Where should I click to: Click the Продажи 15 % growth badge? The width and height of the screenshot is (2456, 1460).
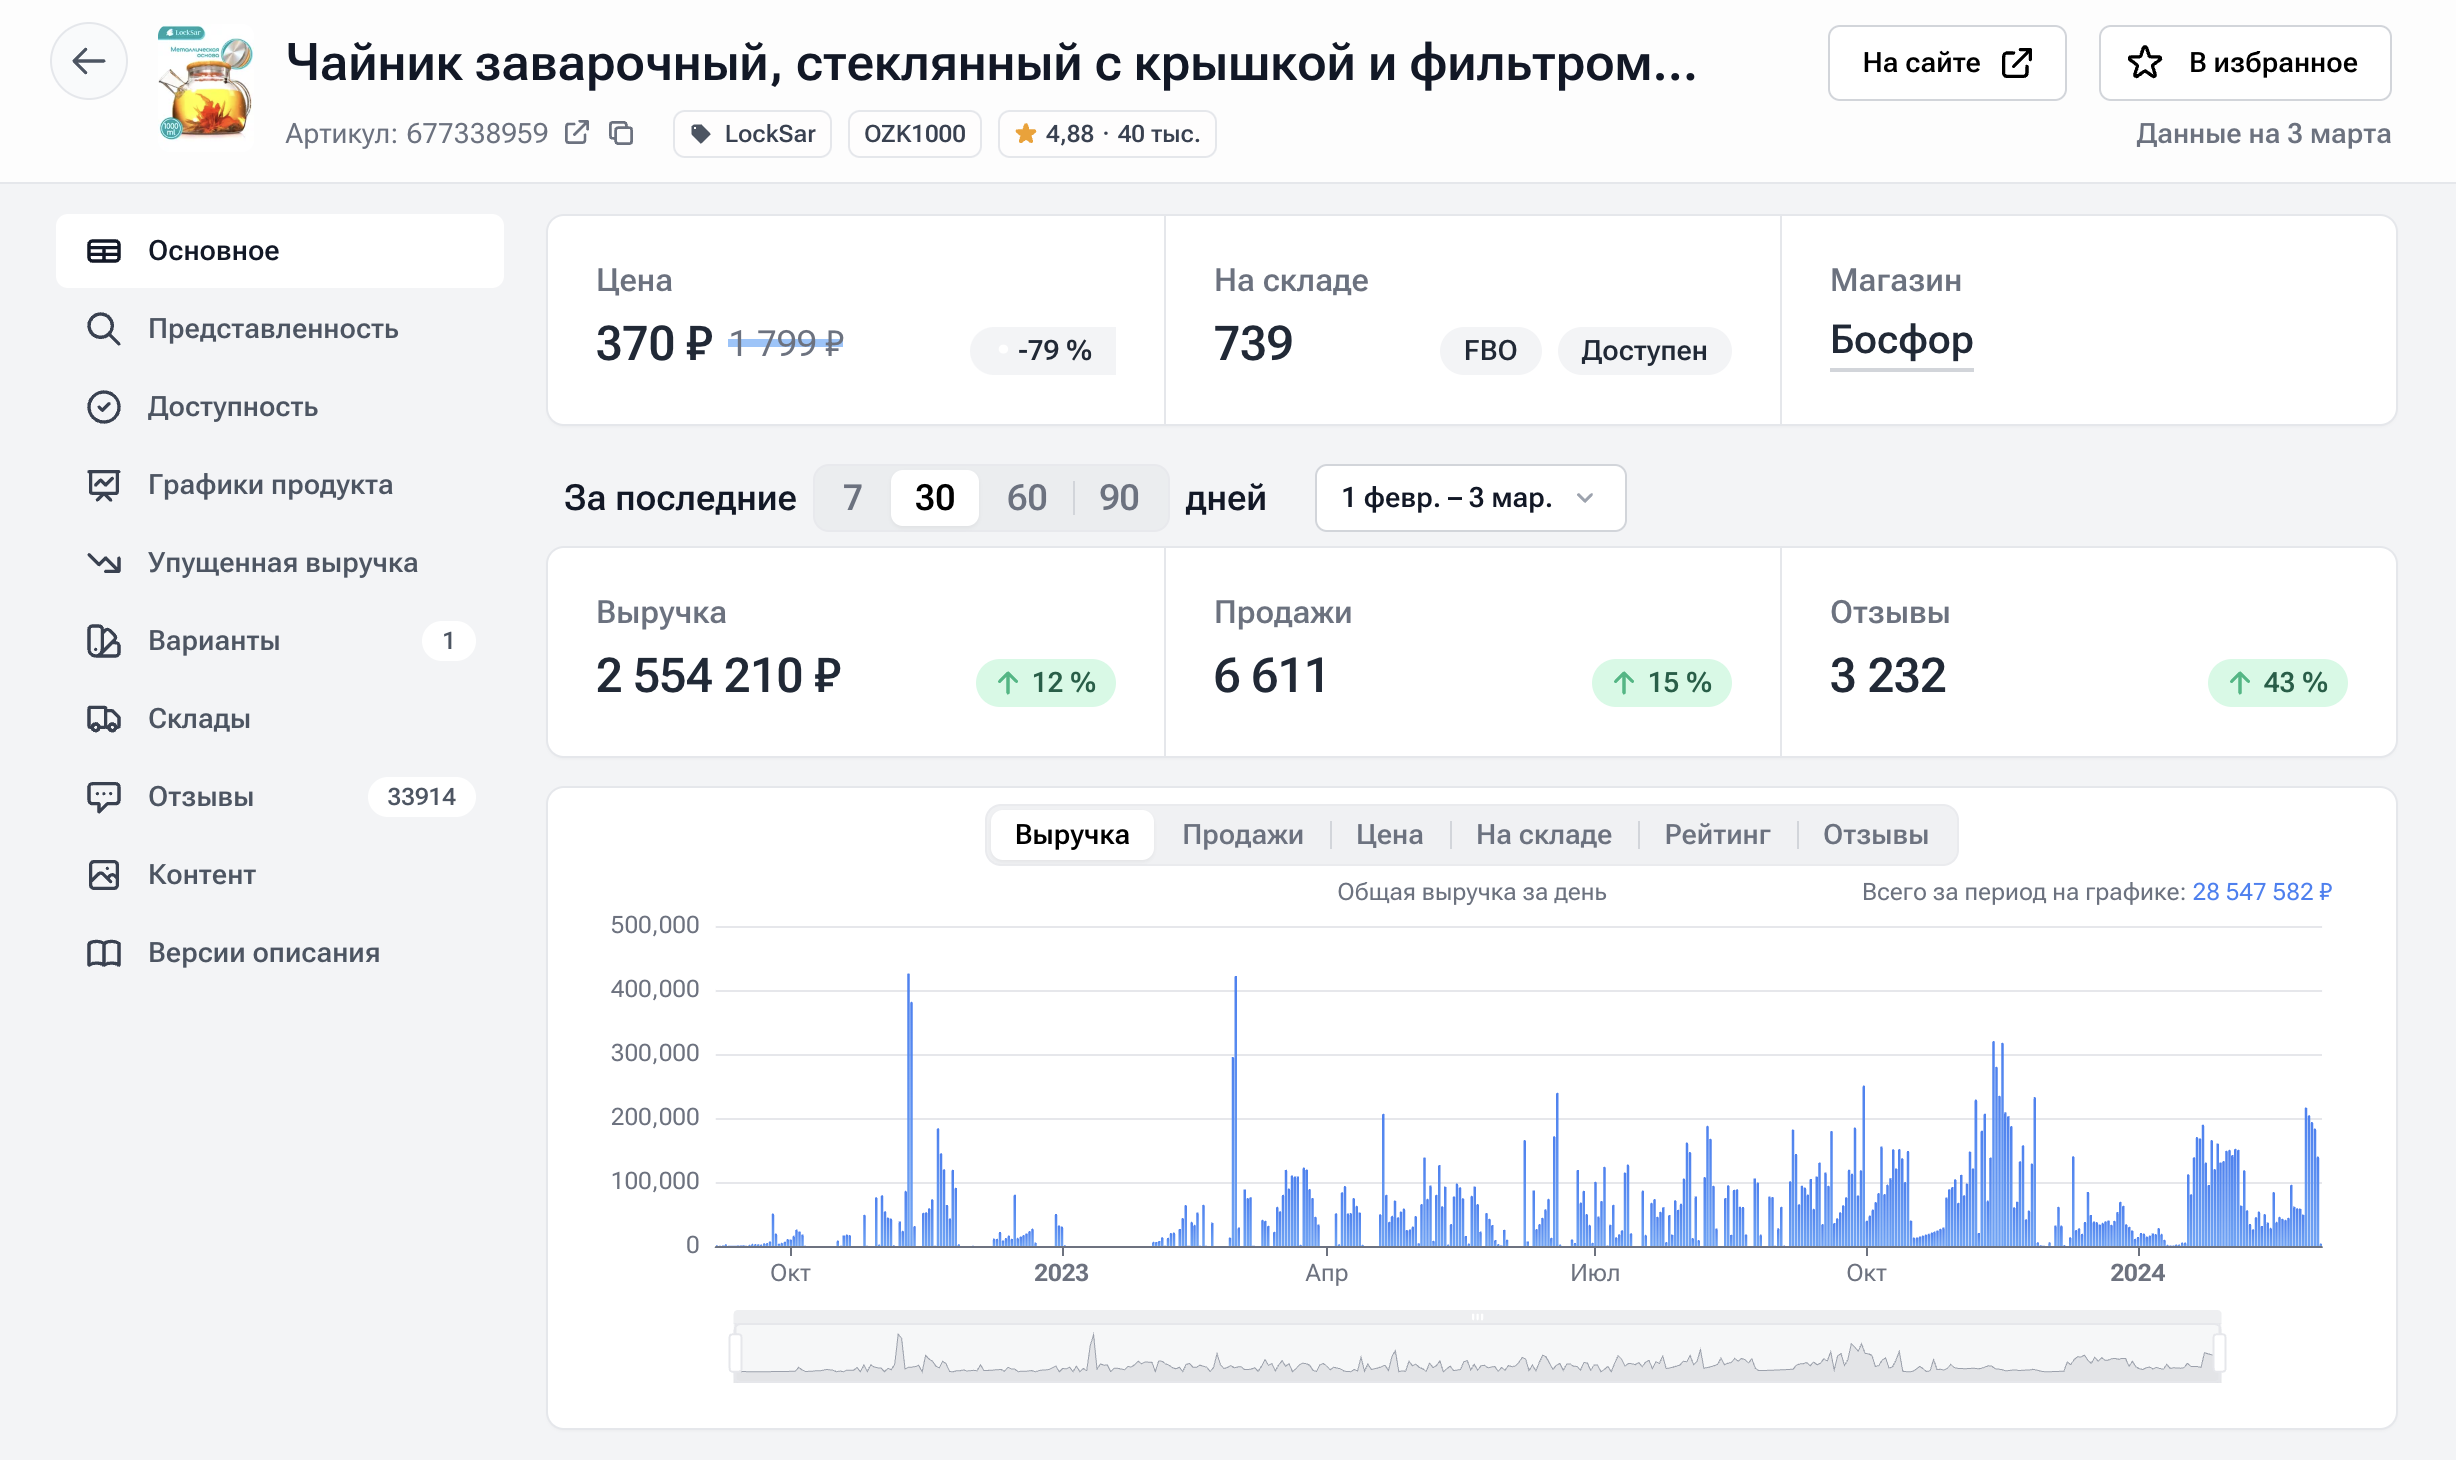tap(1662, 683)
